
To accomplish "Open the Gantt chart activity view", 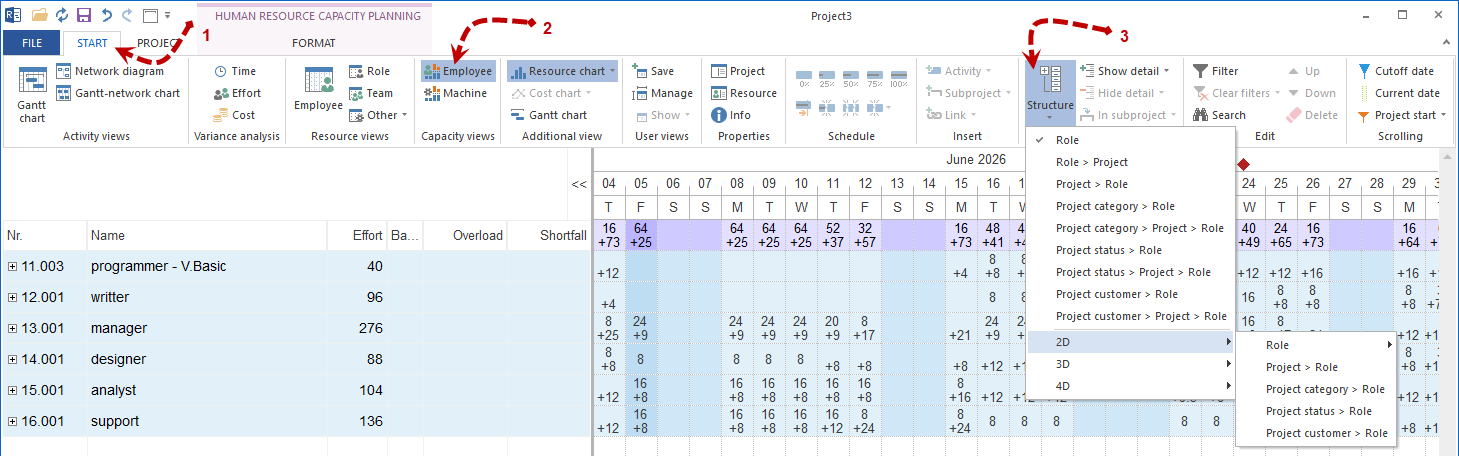I will click(32, 96).
